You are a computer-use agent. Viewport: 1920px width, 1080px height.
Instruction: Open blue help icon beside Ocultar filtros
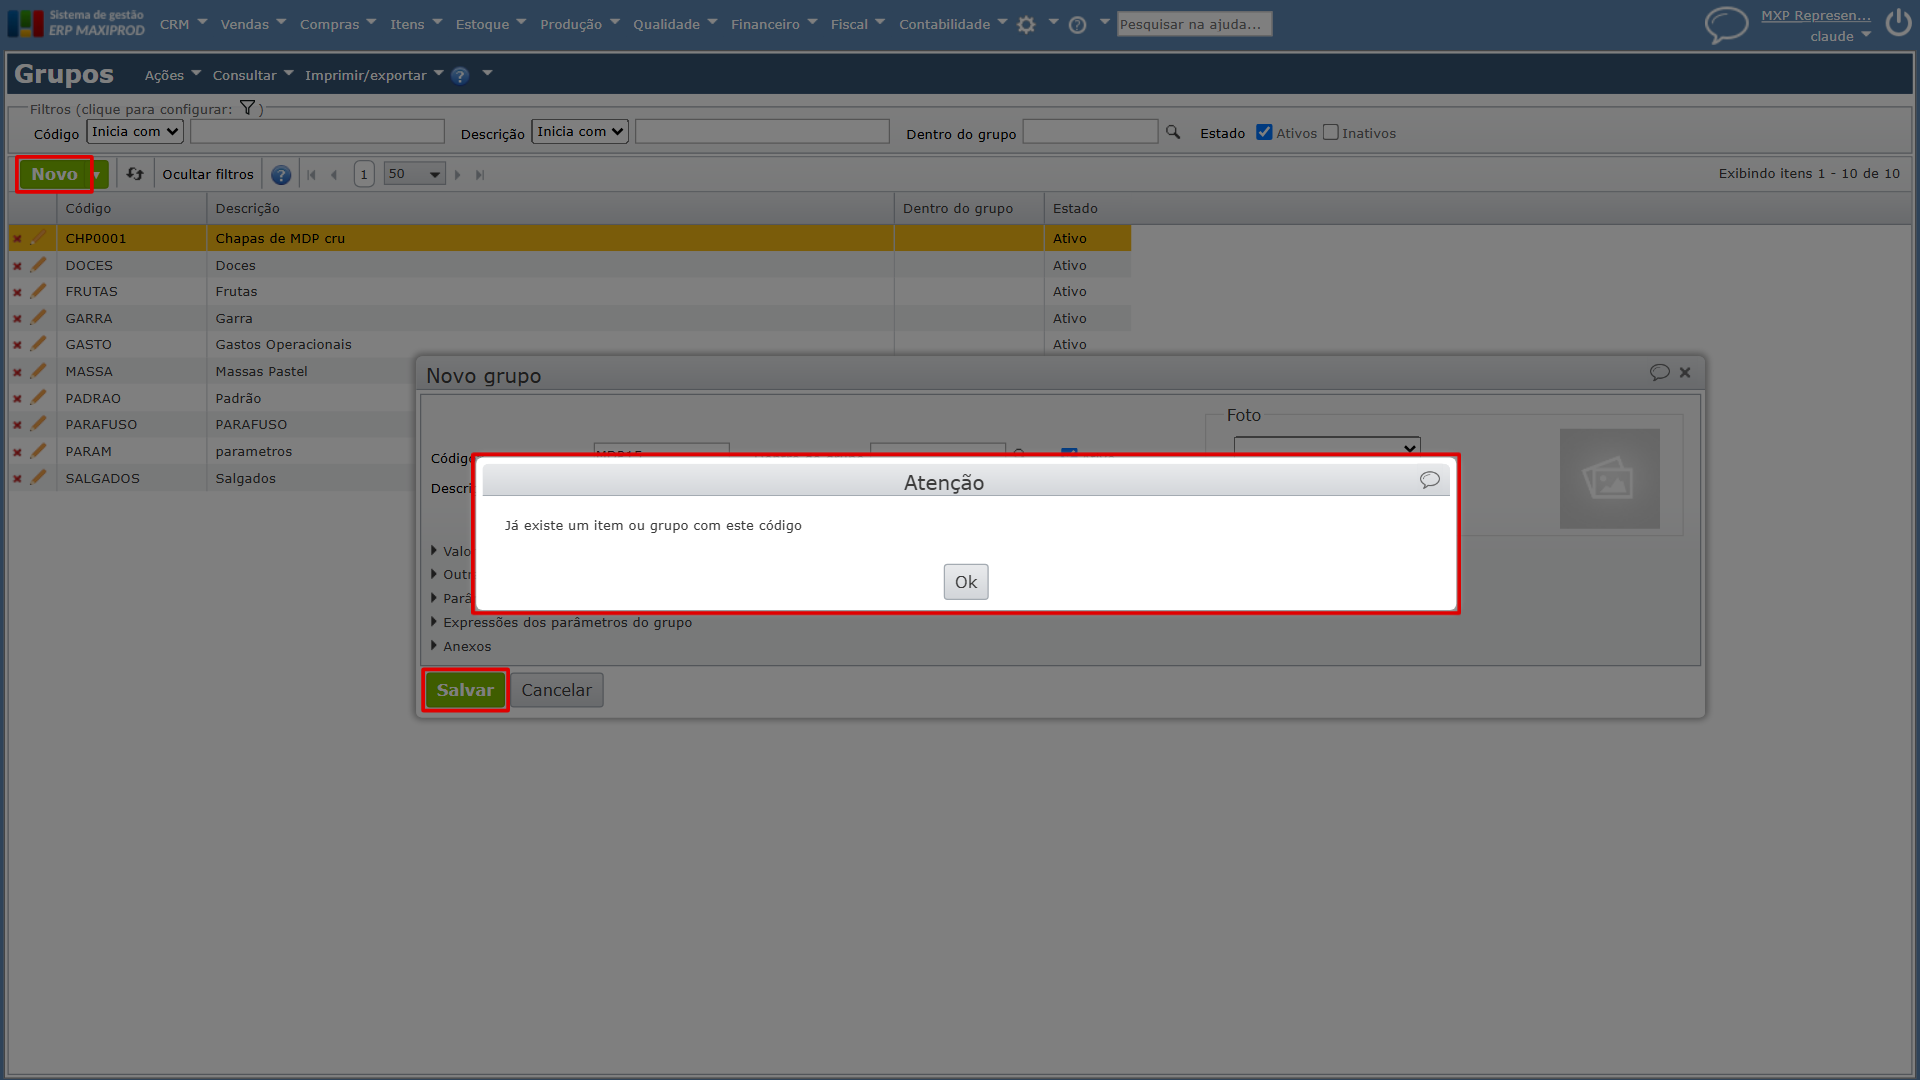point(281,175)
